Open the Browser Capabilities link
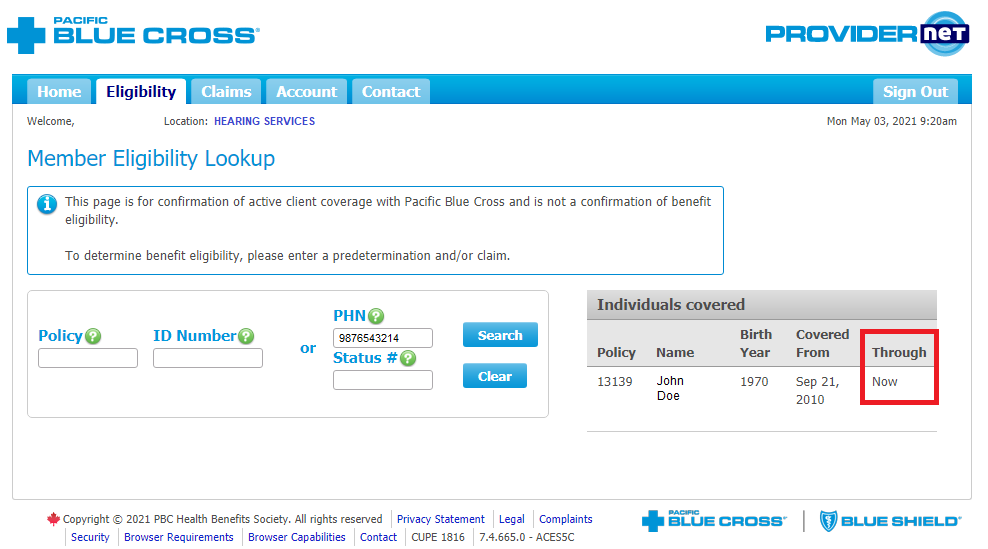This screenshot has width=988, height=549. point(297,537)
